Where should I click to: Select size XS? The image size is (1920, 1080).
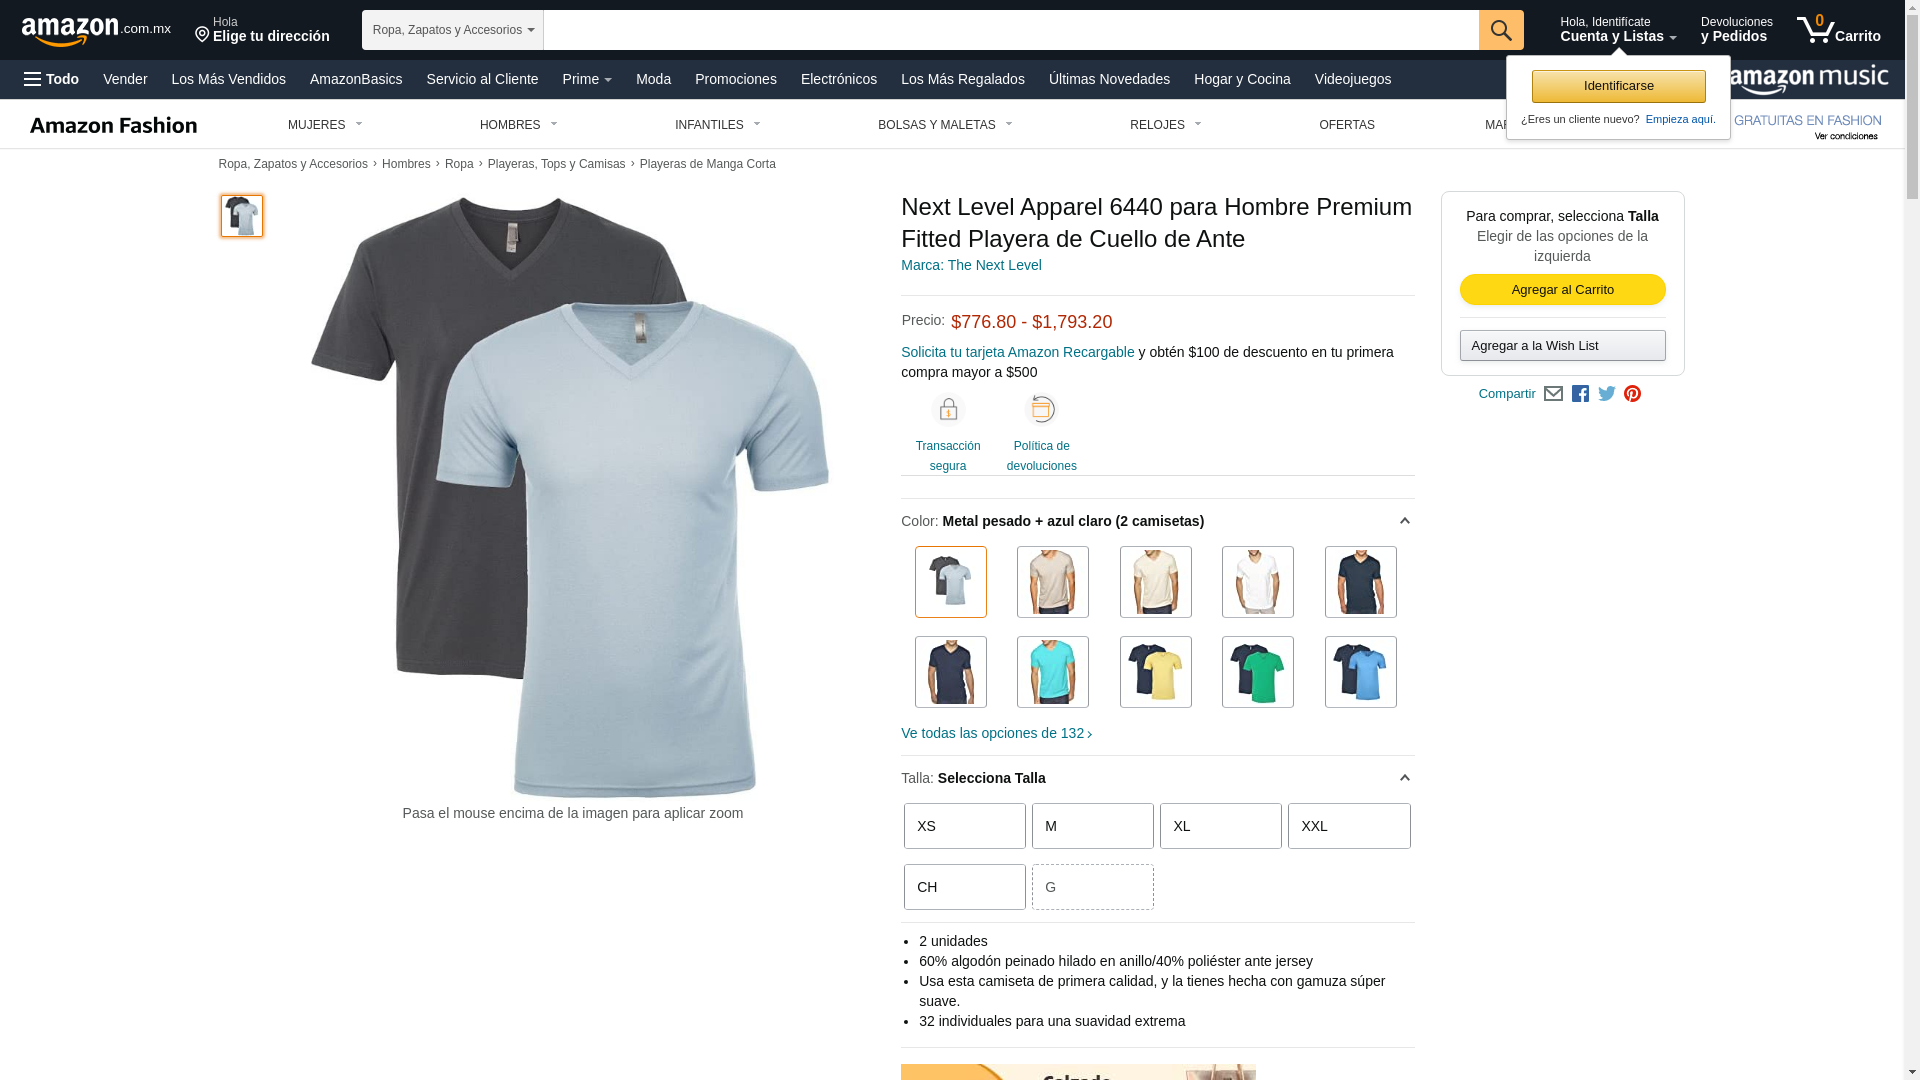(x=964, y=826)
